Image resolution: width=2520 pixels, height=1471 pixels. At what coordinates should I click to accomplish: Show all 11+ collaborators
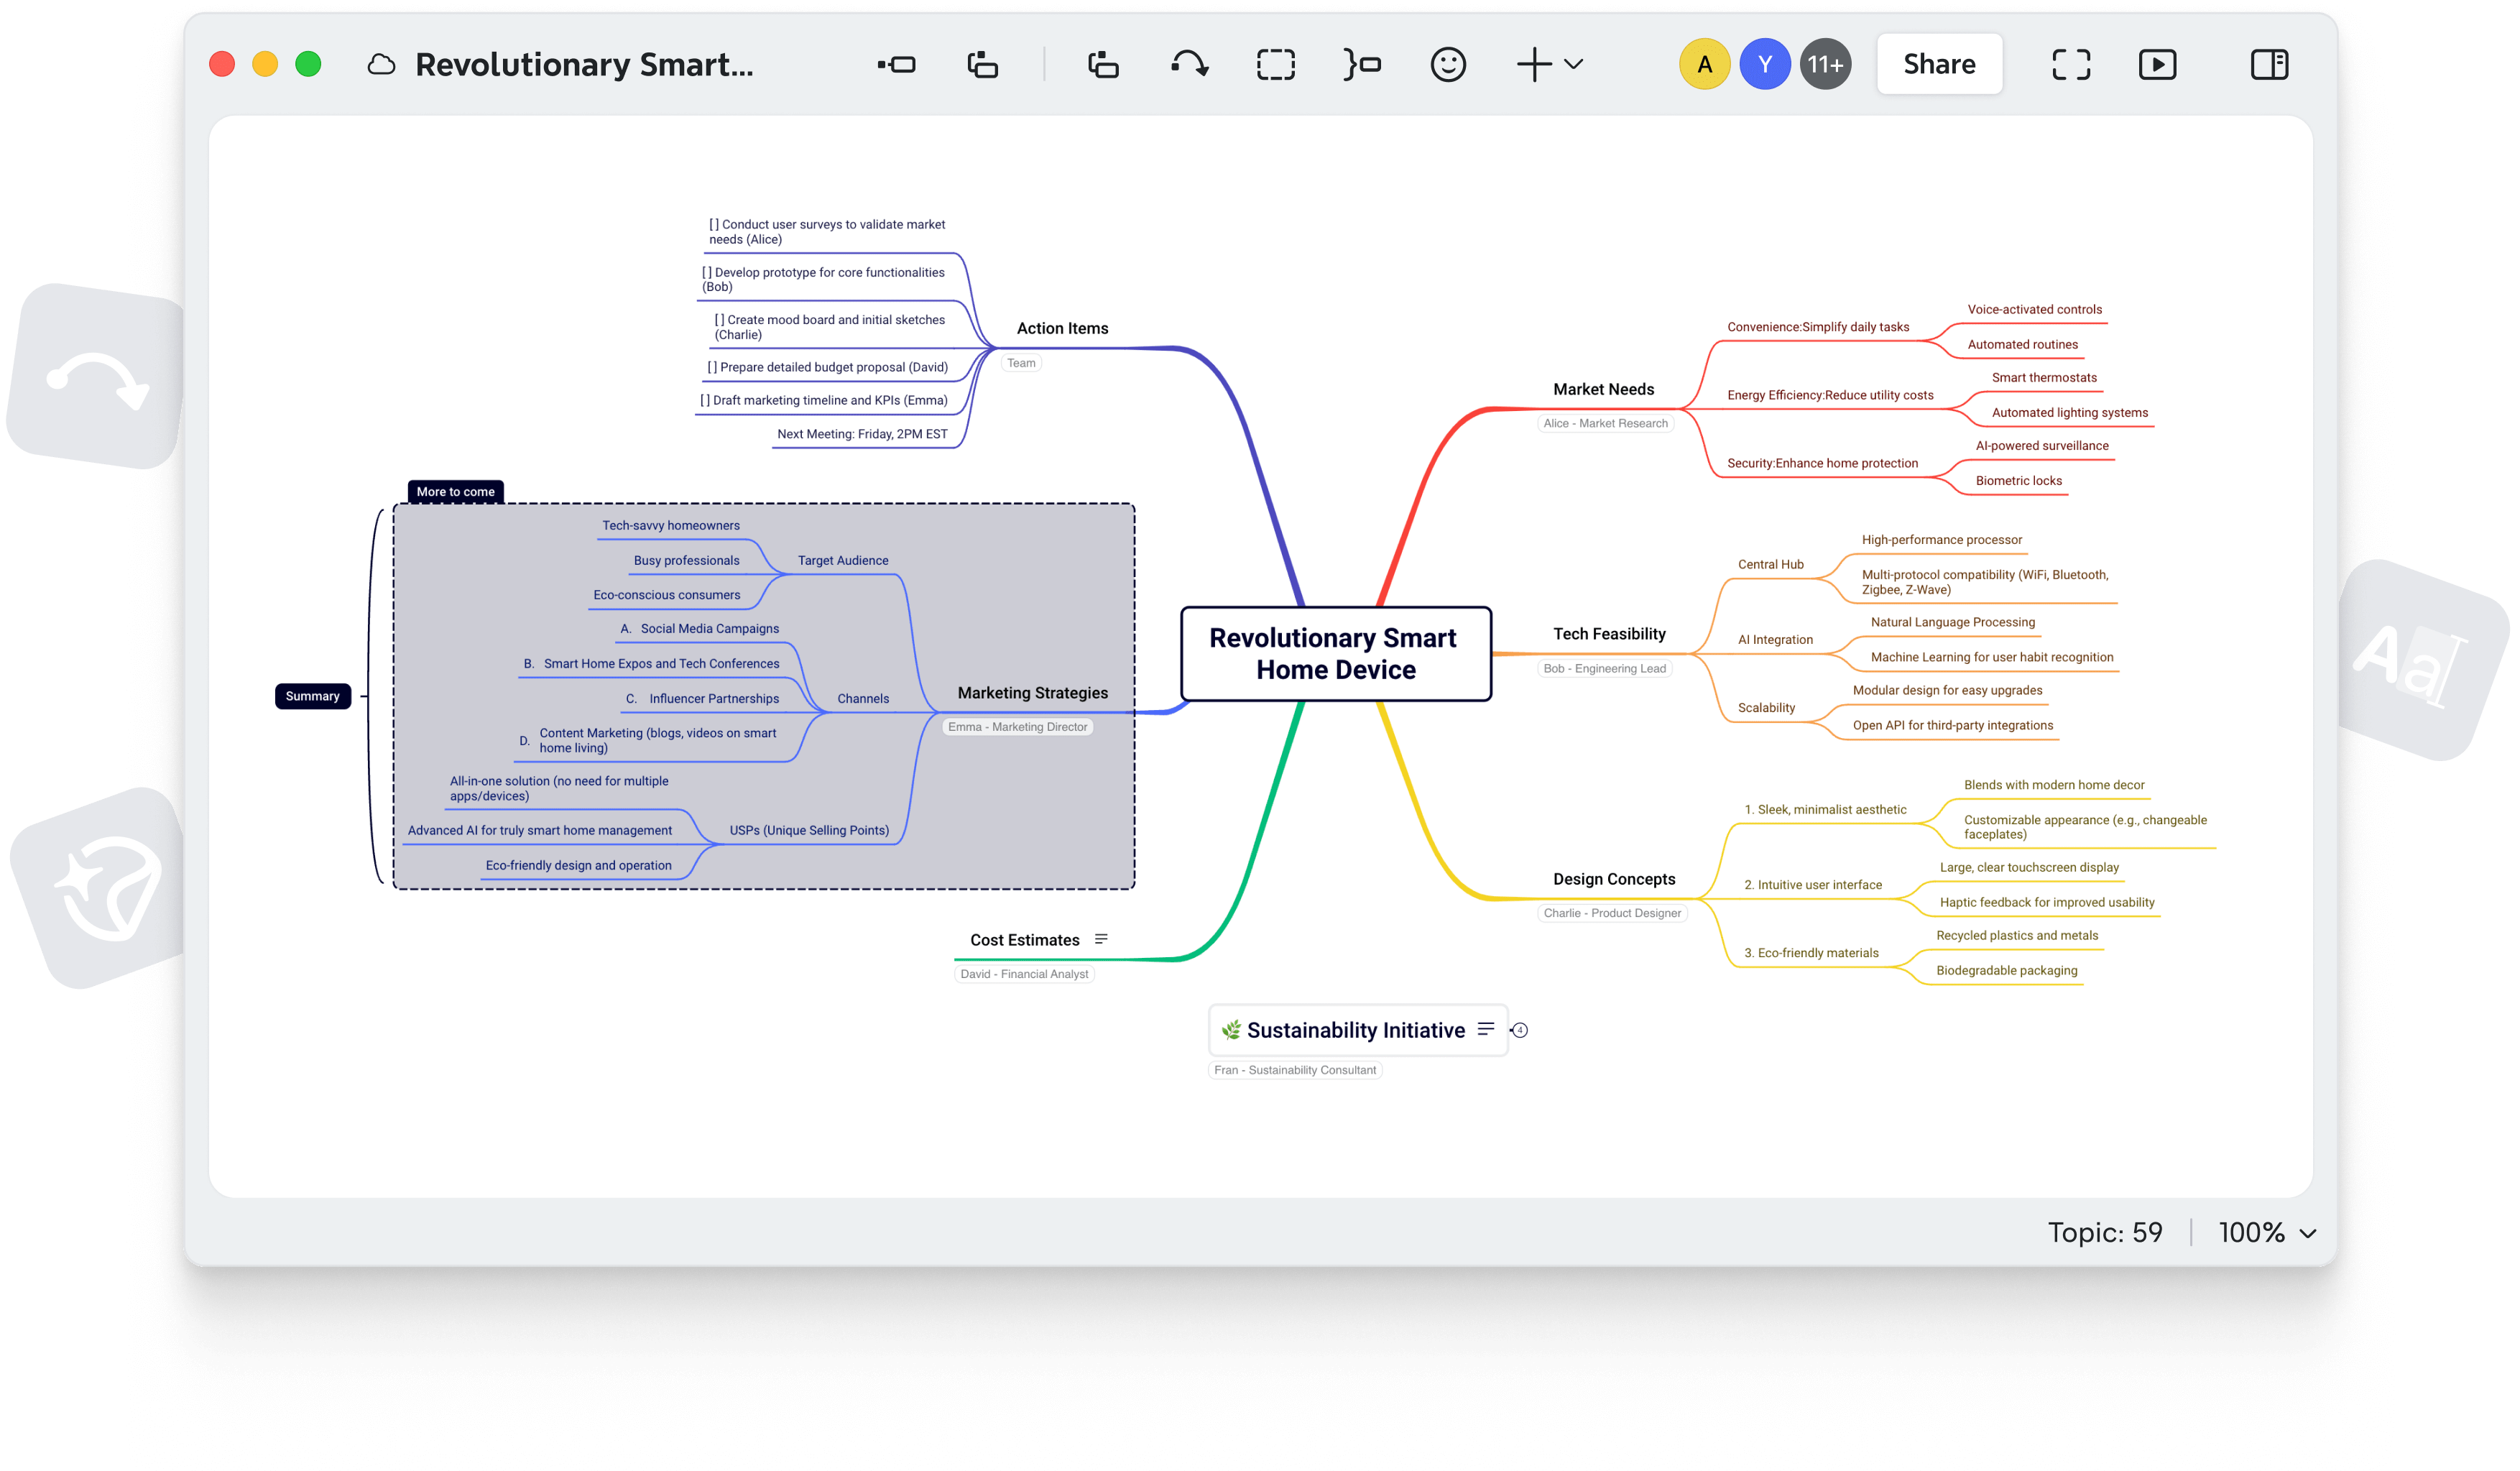click(1825, 63)
